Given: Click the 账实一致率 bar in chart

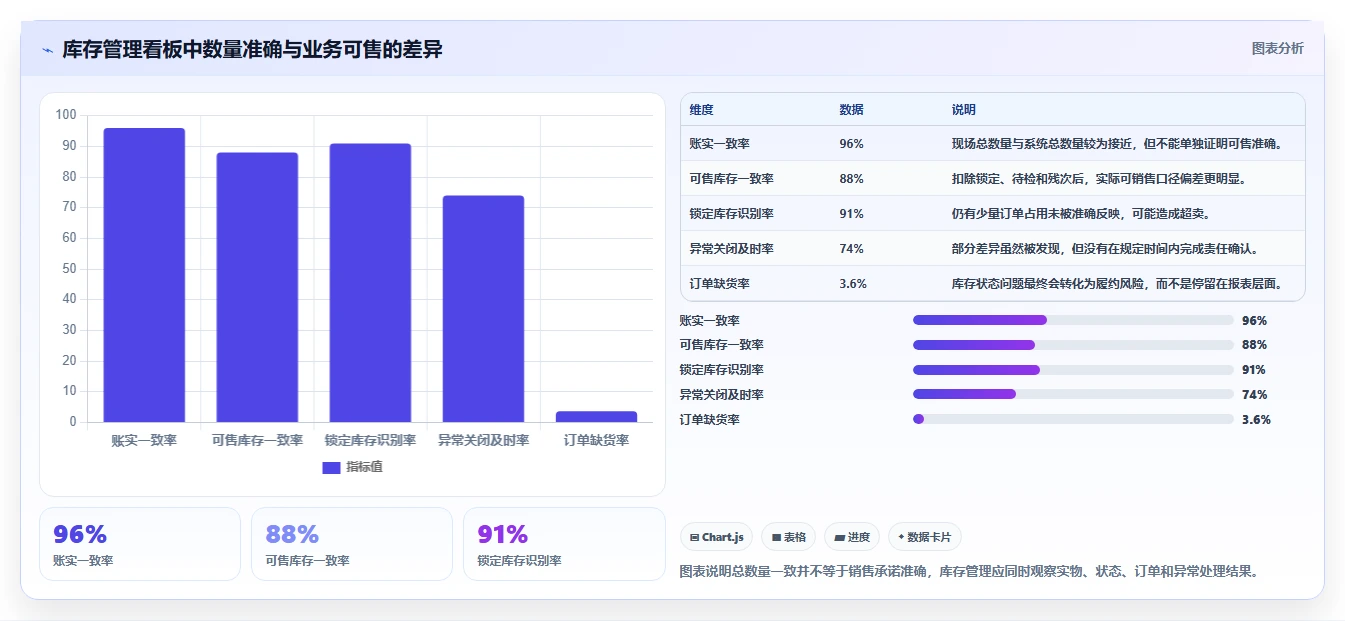Looking at the screenshot, I should point(144,275).
